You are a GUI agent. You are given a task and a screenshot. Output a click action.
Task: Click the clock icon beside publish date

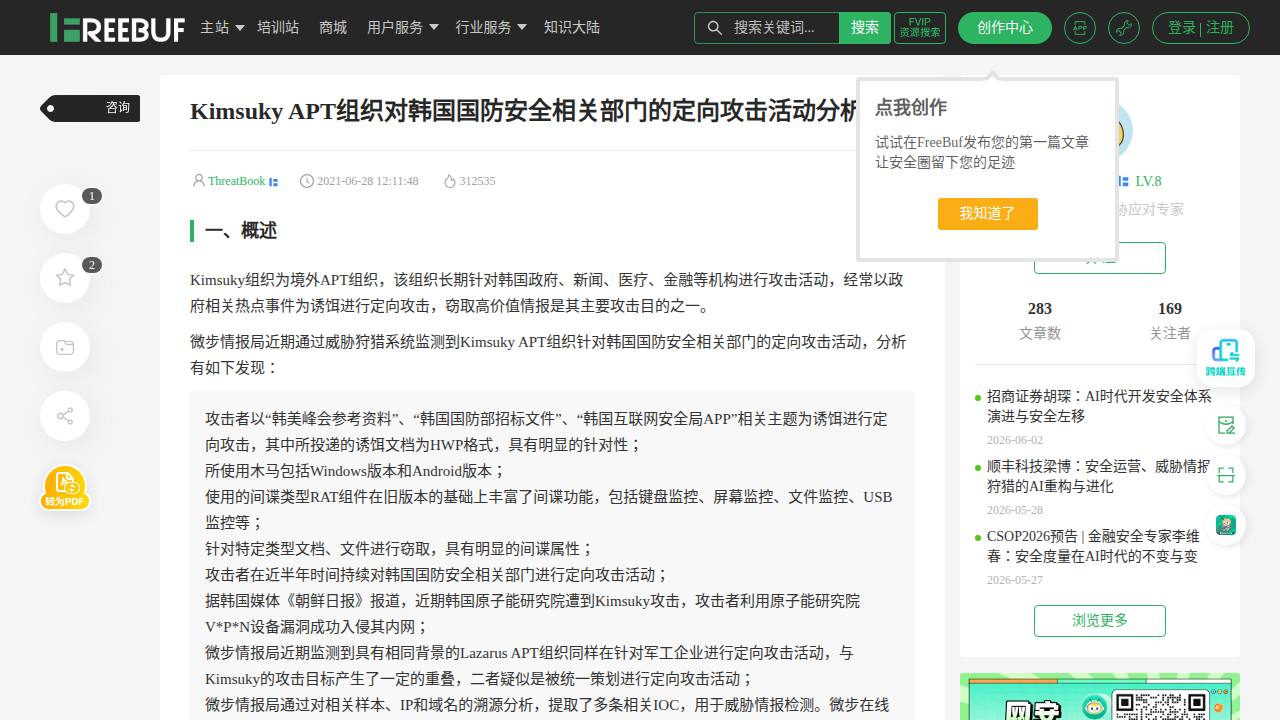pyautogui.click(x=307, y=181)
